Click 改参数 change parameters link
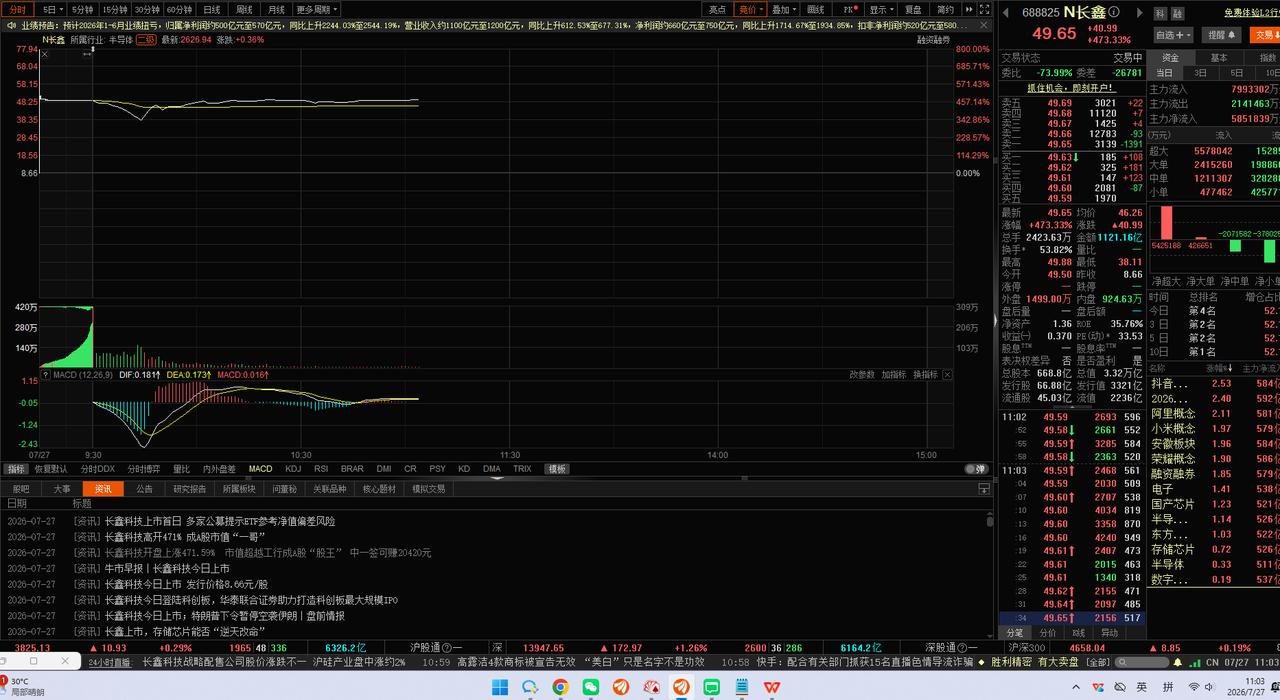The width and height of the screenshot is (1280, 700). pyautogui.click(x=862, y=374)
